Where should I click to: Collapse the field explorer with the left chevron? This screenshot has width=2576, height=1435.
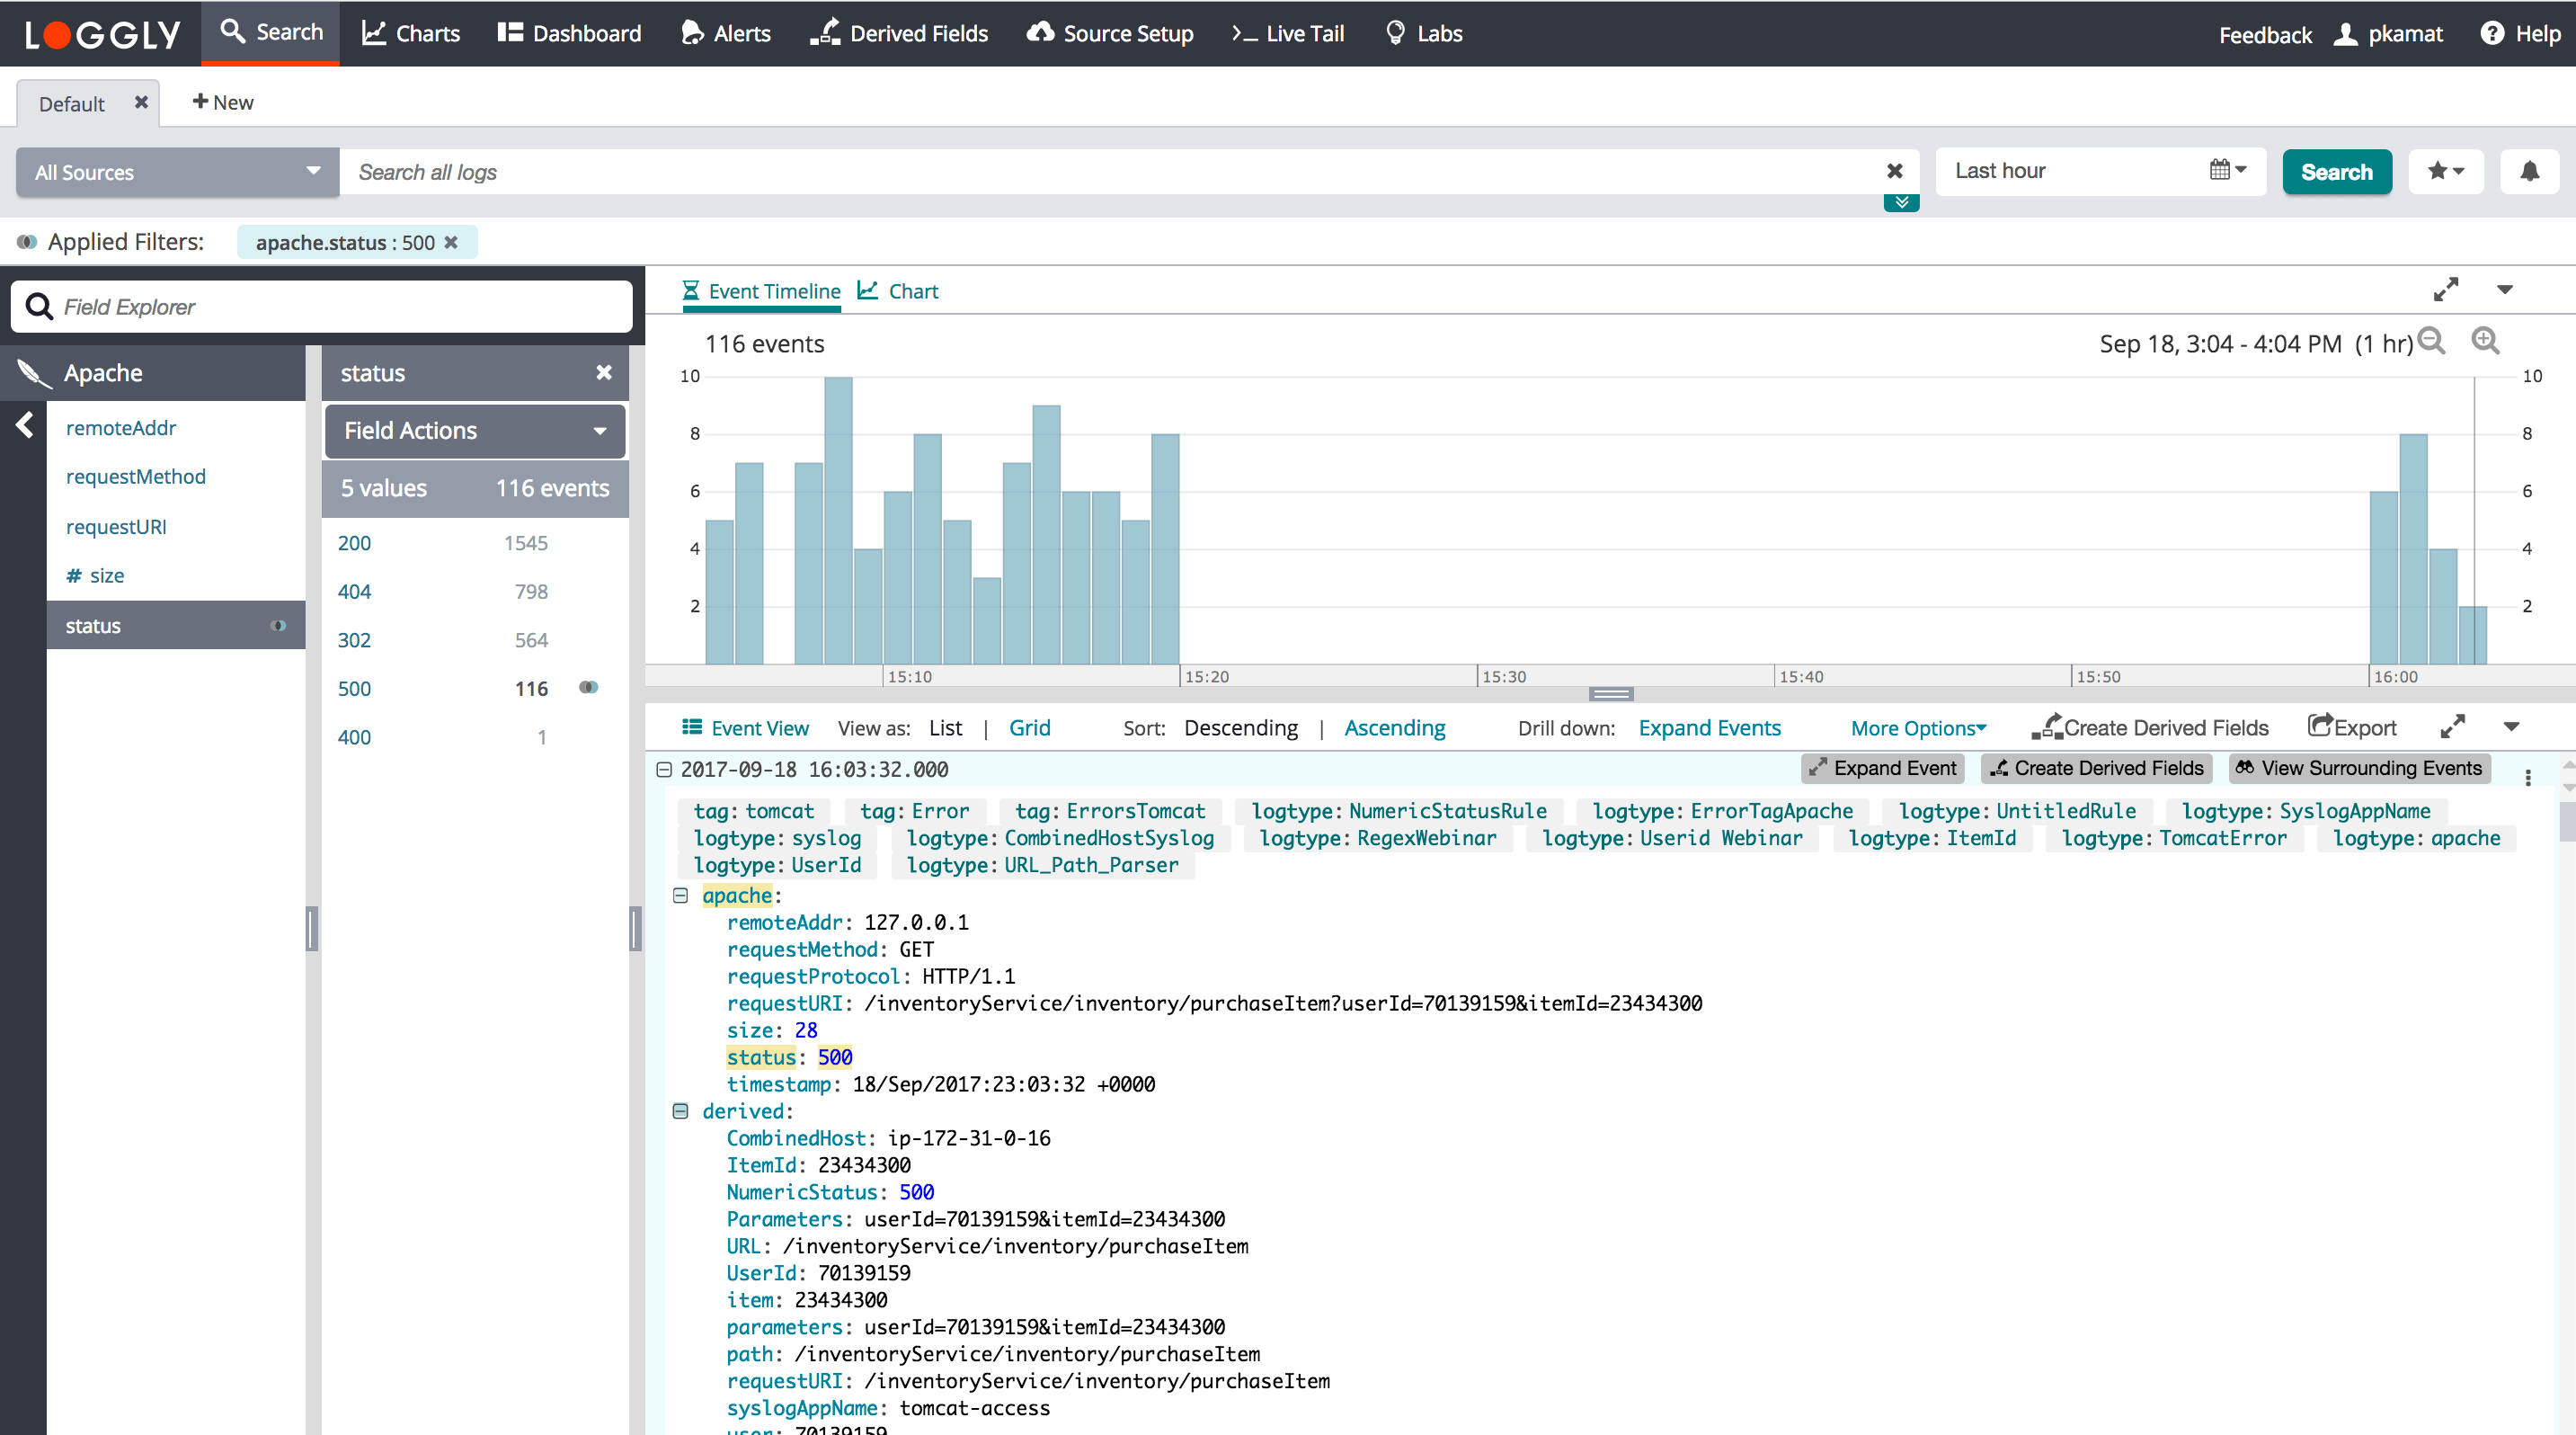[25, 426]
